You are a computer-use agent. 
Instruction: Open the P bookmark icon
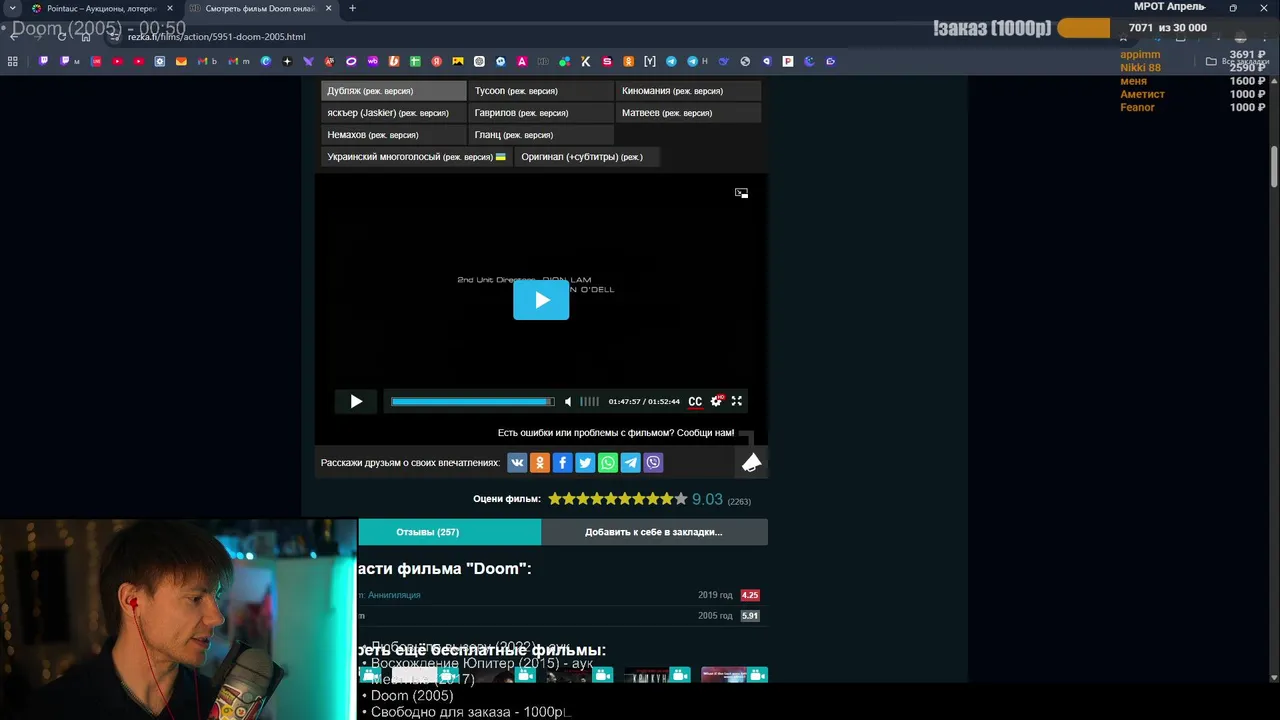tap(788, 61)
